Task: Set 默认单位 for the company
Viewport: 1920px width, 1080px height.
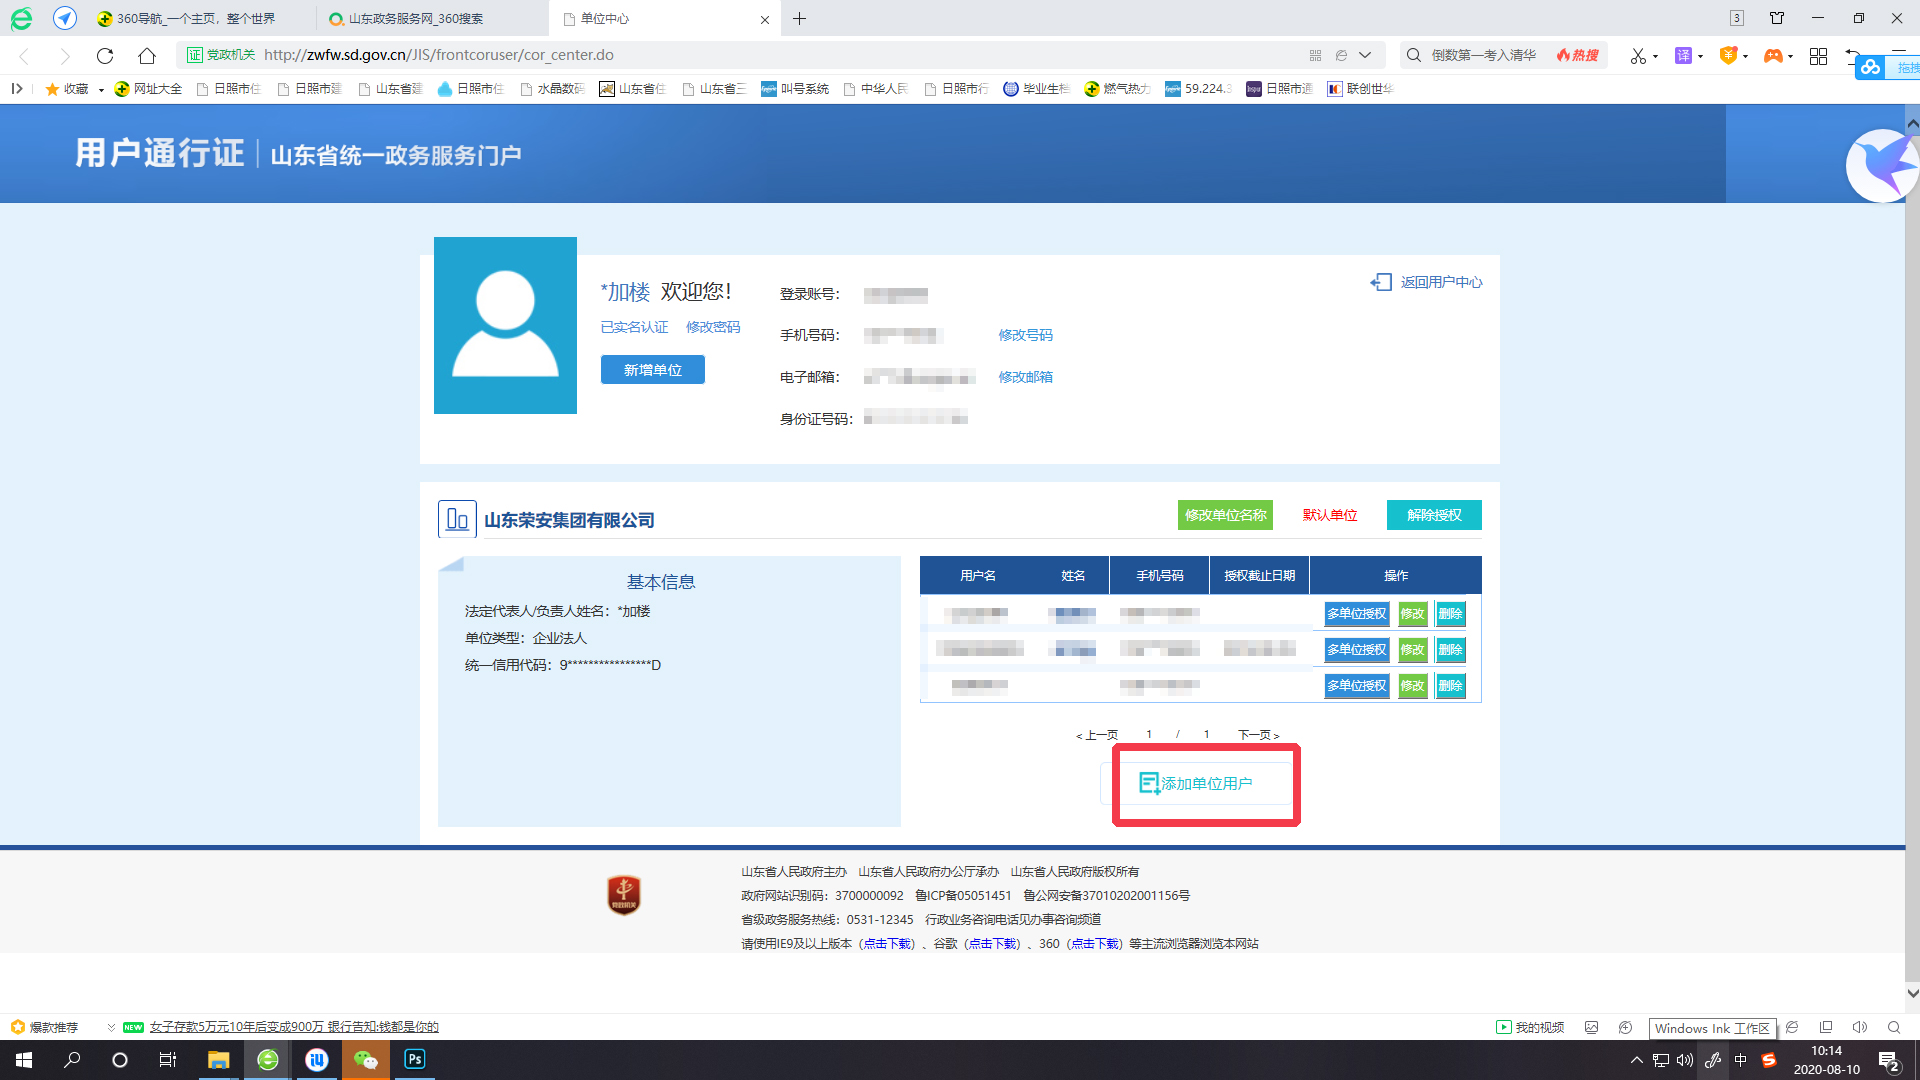Action: 1330,514
